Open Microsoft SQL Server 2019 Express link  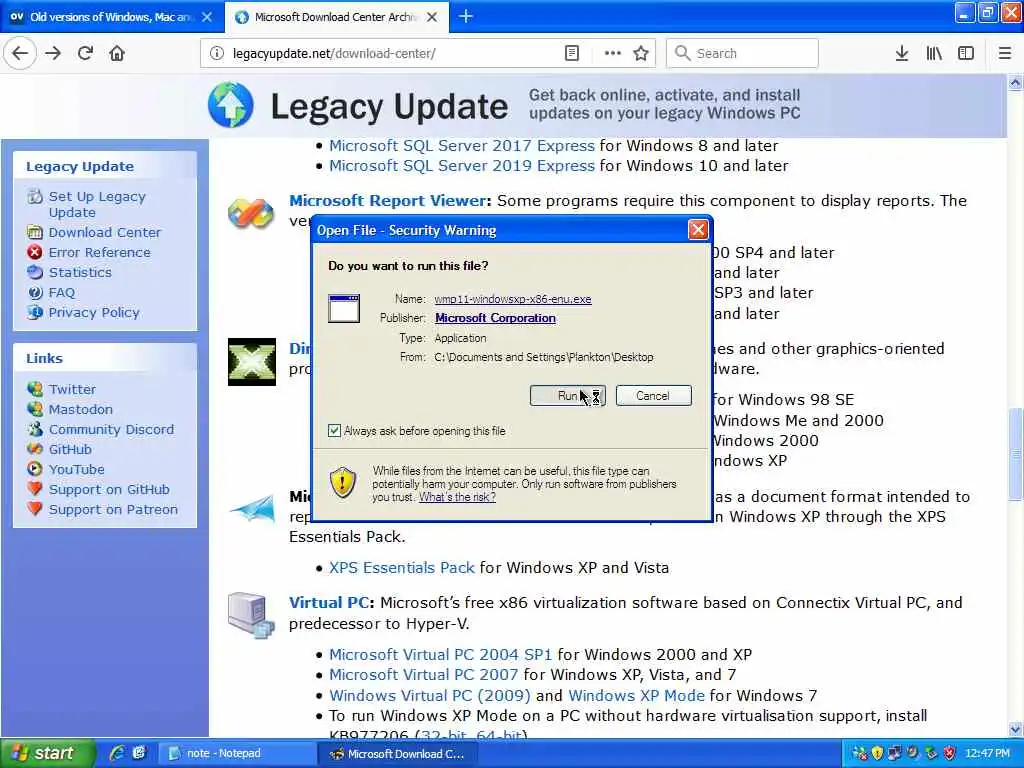[x=462, y=166]
